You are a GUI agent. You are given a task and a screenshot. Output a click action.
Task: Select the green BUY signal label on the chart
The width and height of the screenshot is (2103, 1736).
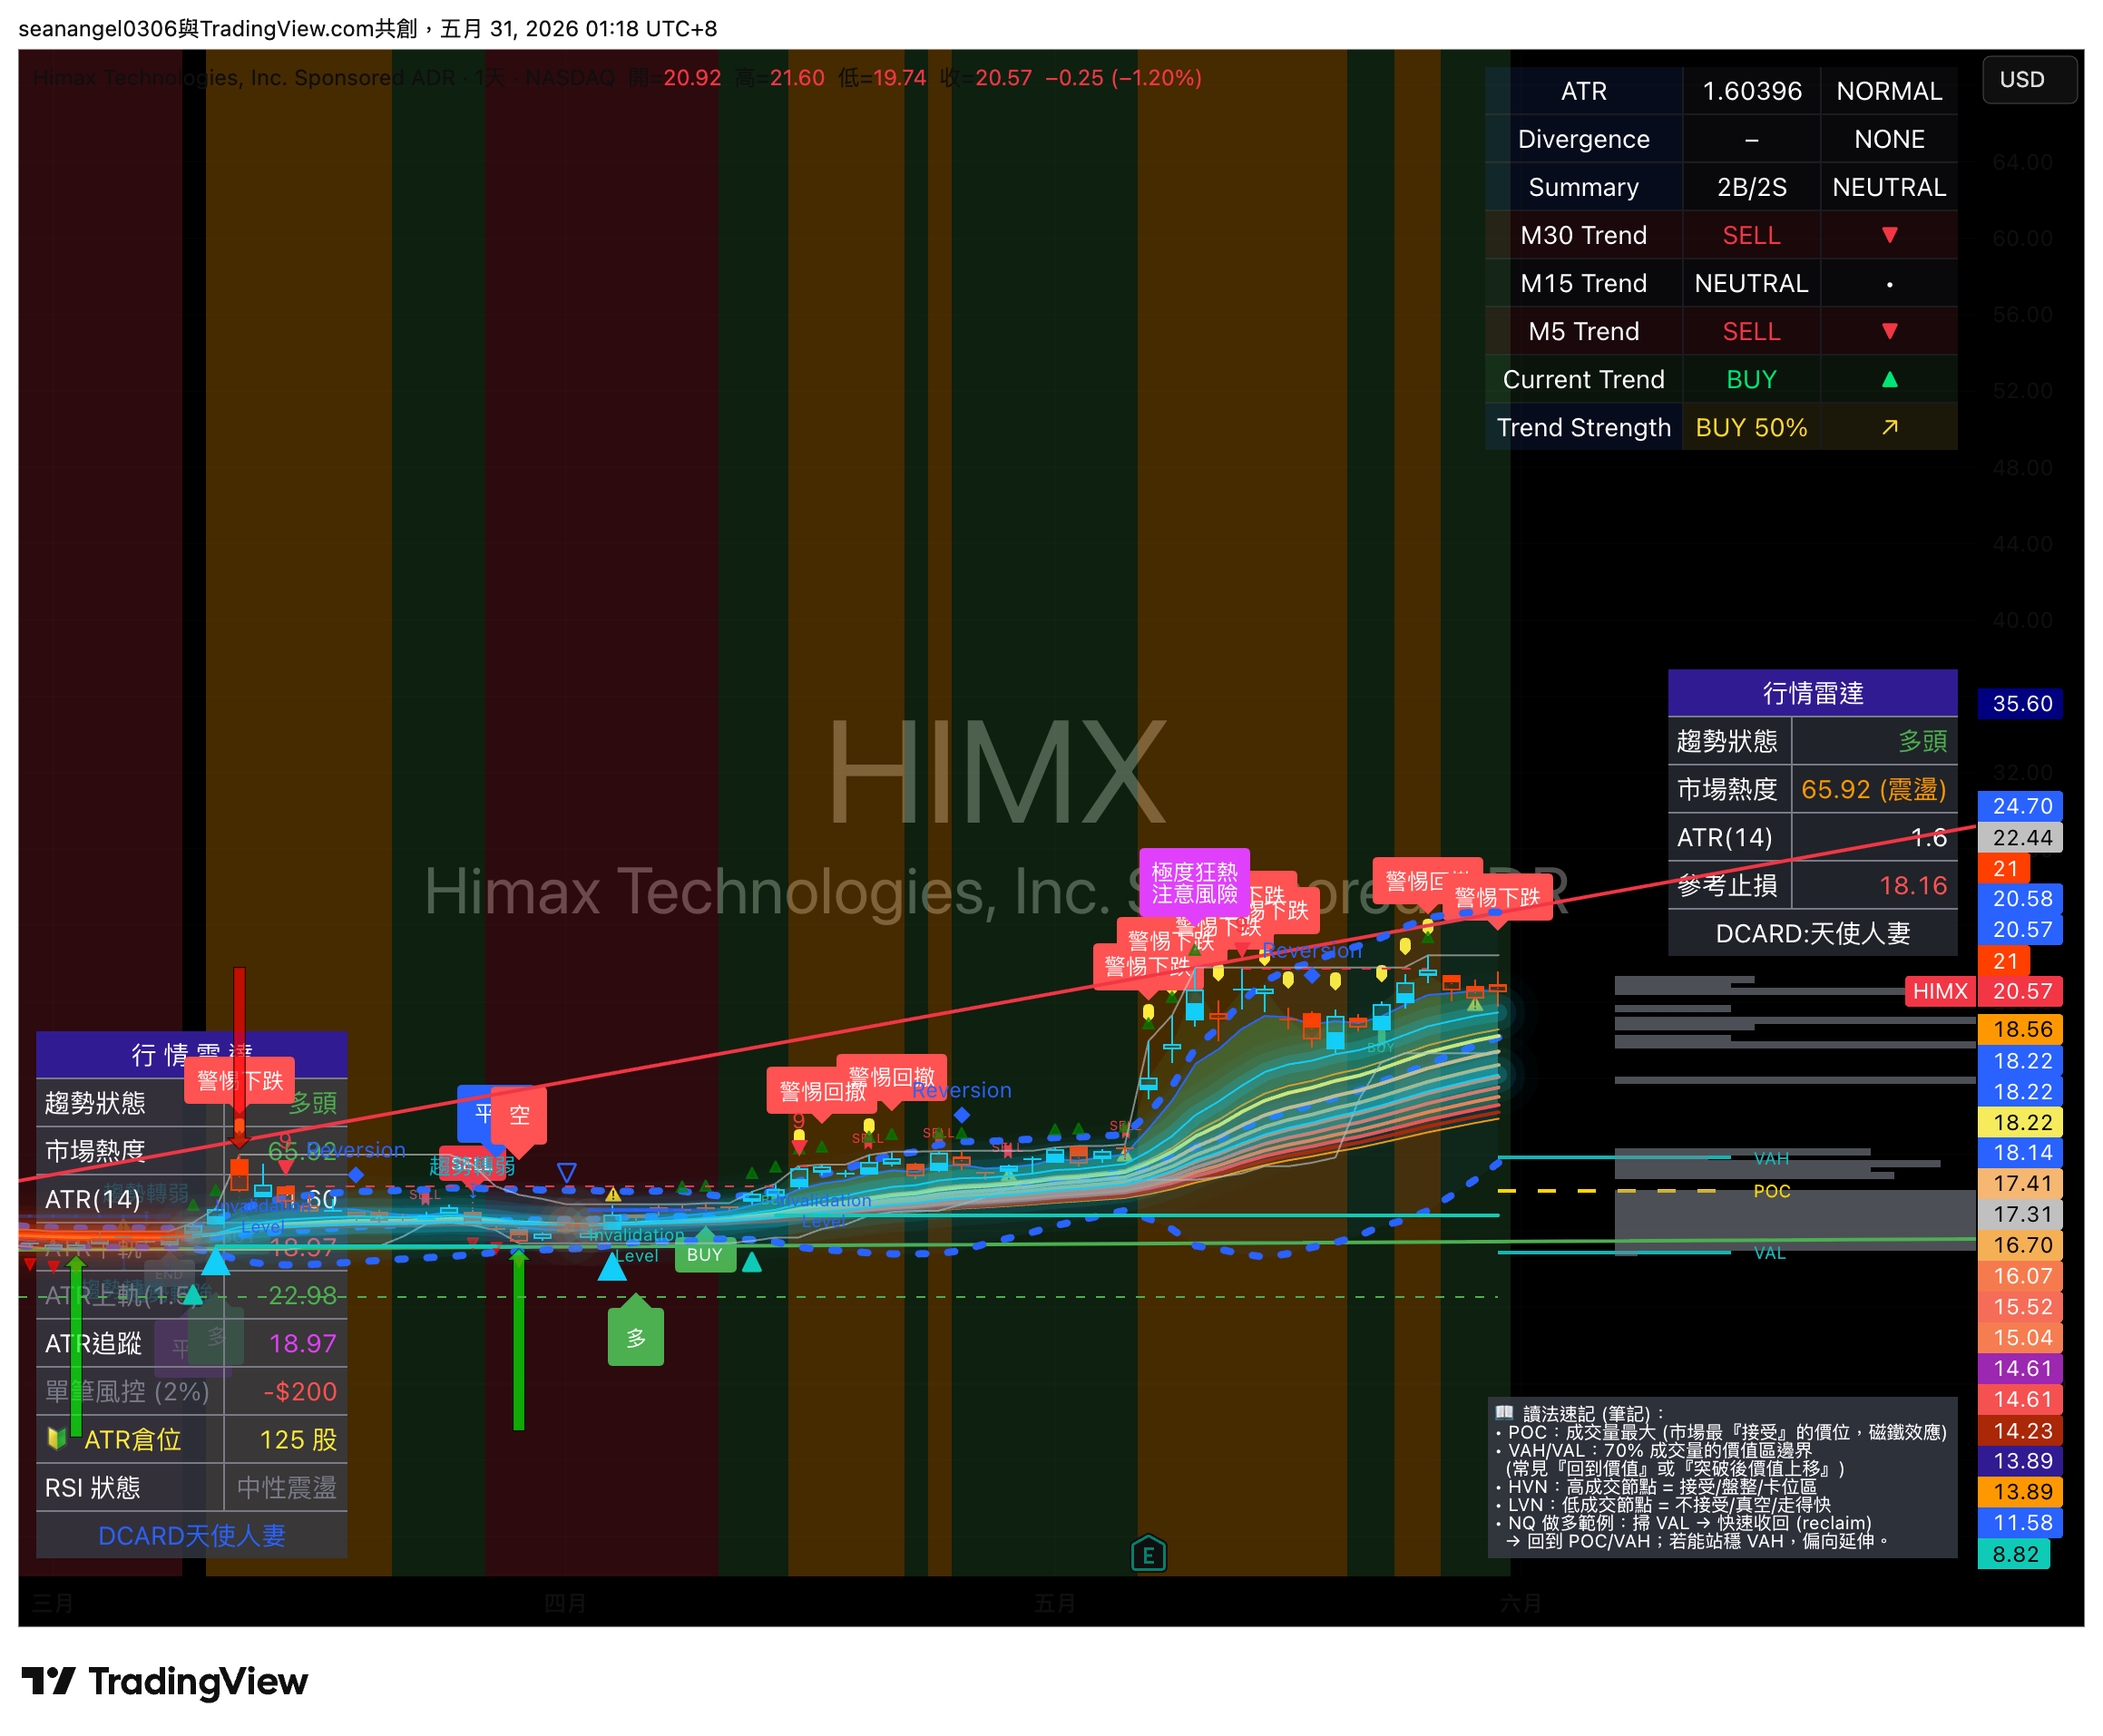(705, 1253)
